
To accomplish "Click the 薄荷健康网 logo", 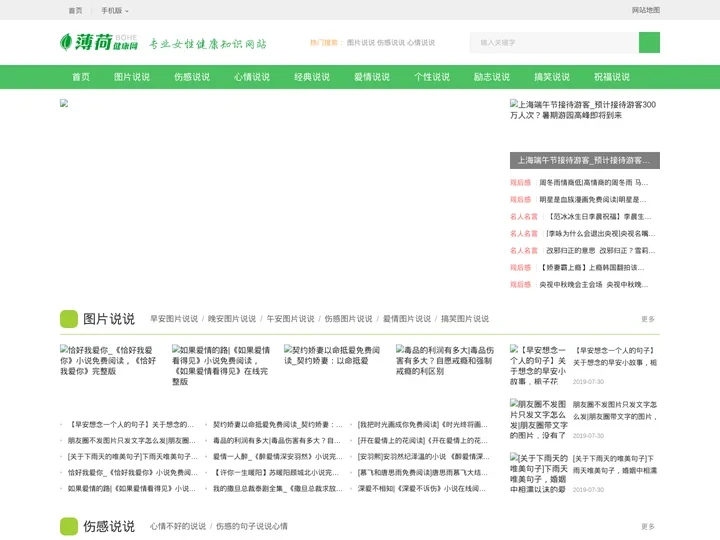I will (97, 43).
